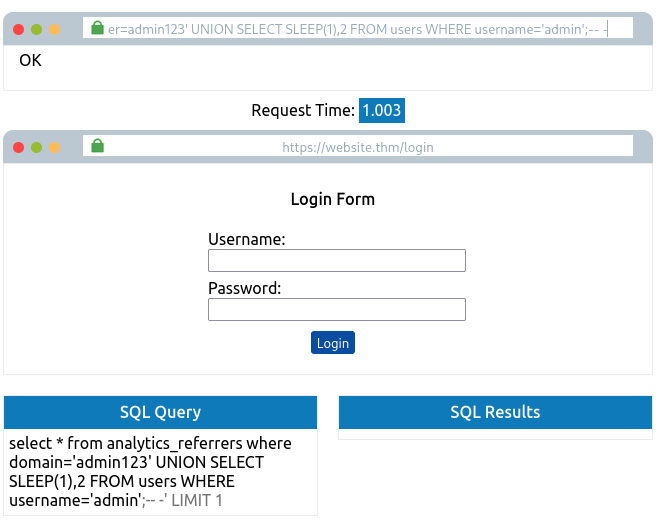Click the green padlock in the top browser
Image resolution: width=662 pixels, height=529 pixels.
click(x=98, y=28)
